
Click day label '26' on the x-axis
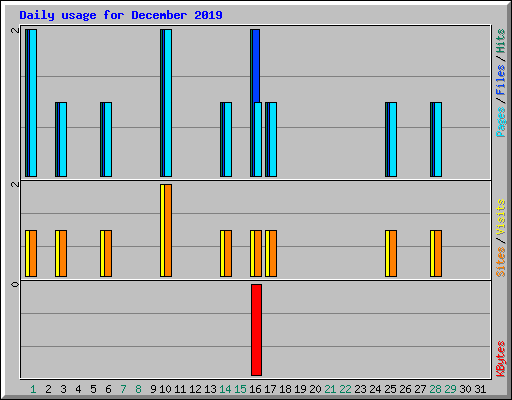[405, 389]
